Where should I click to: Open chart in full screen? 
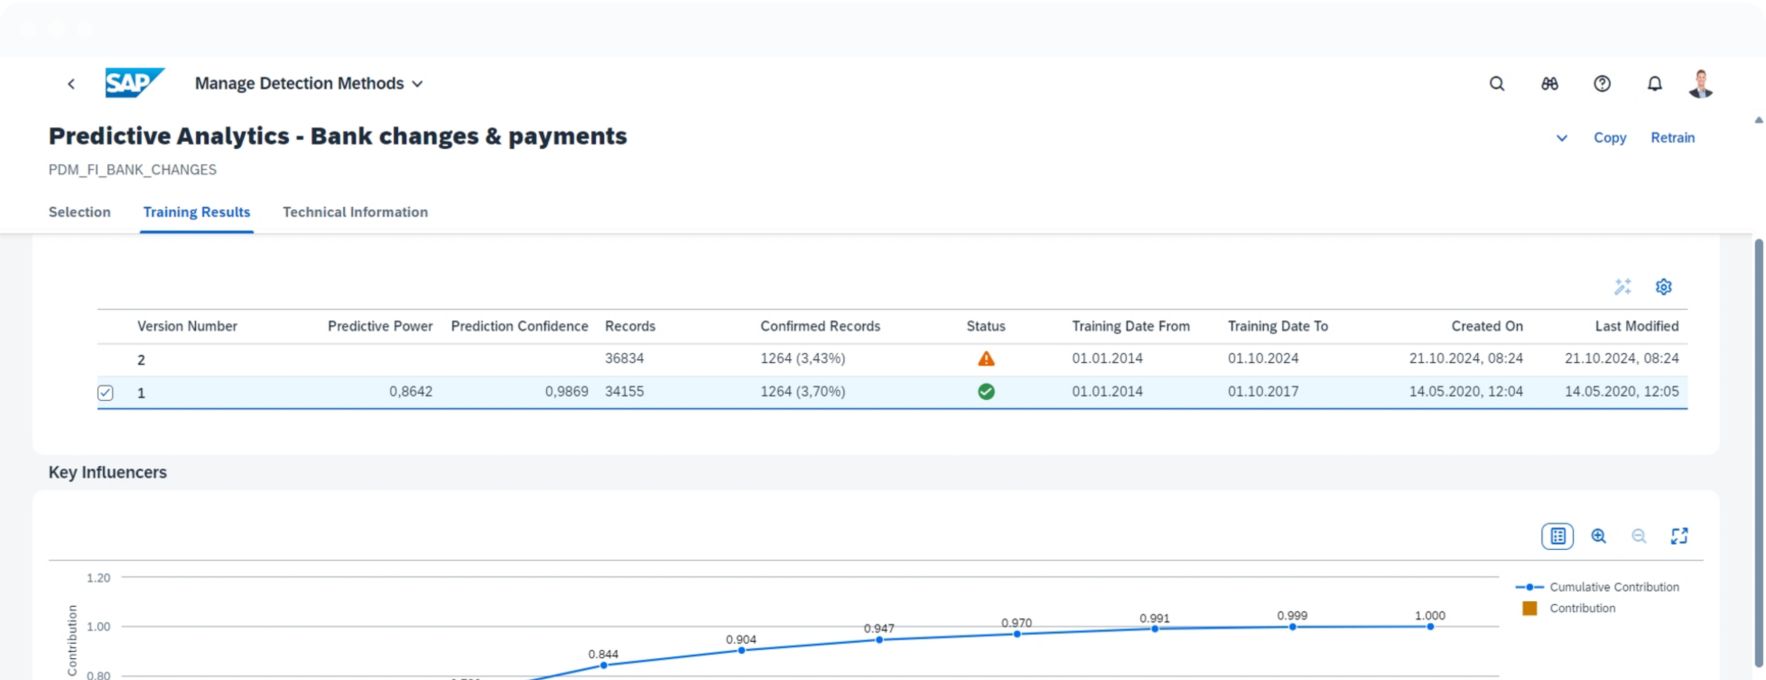(x=1679, y=536)
